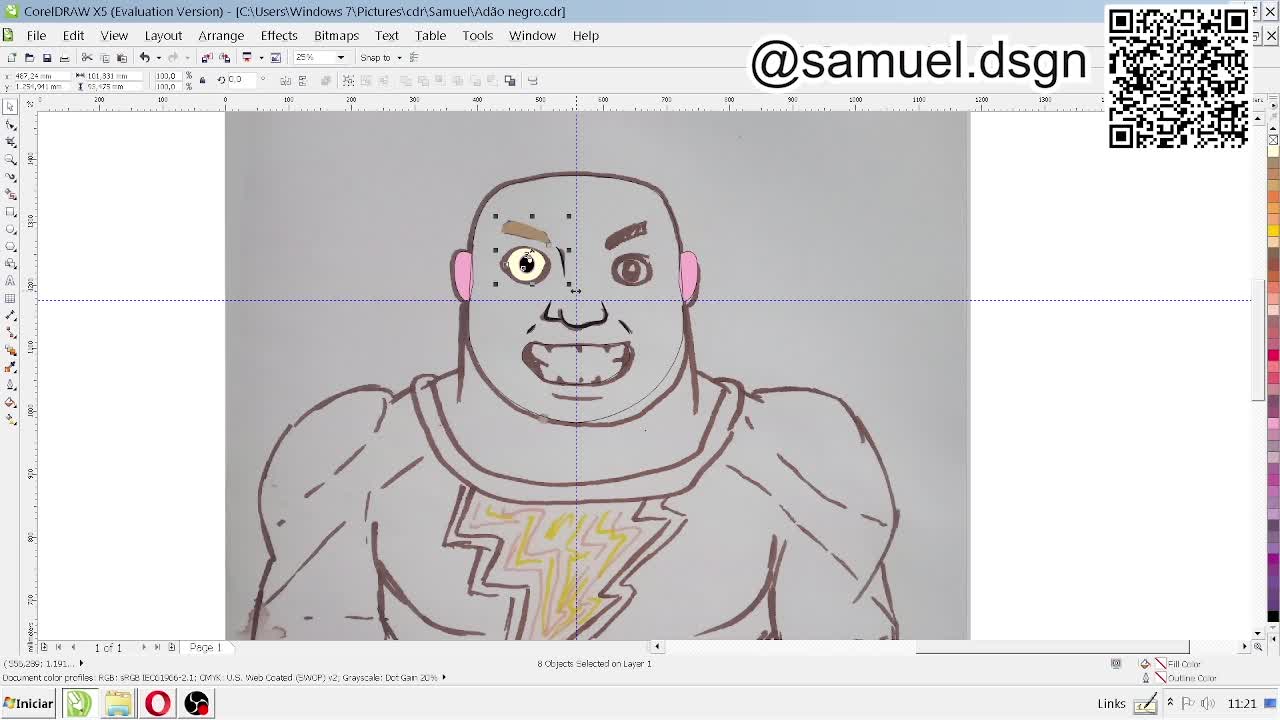This screenshot has height=720, width=1280.
Task: Select the Text tool
Action: [11, 280]
